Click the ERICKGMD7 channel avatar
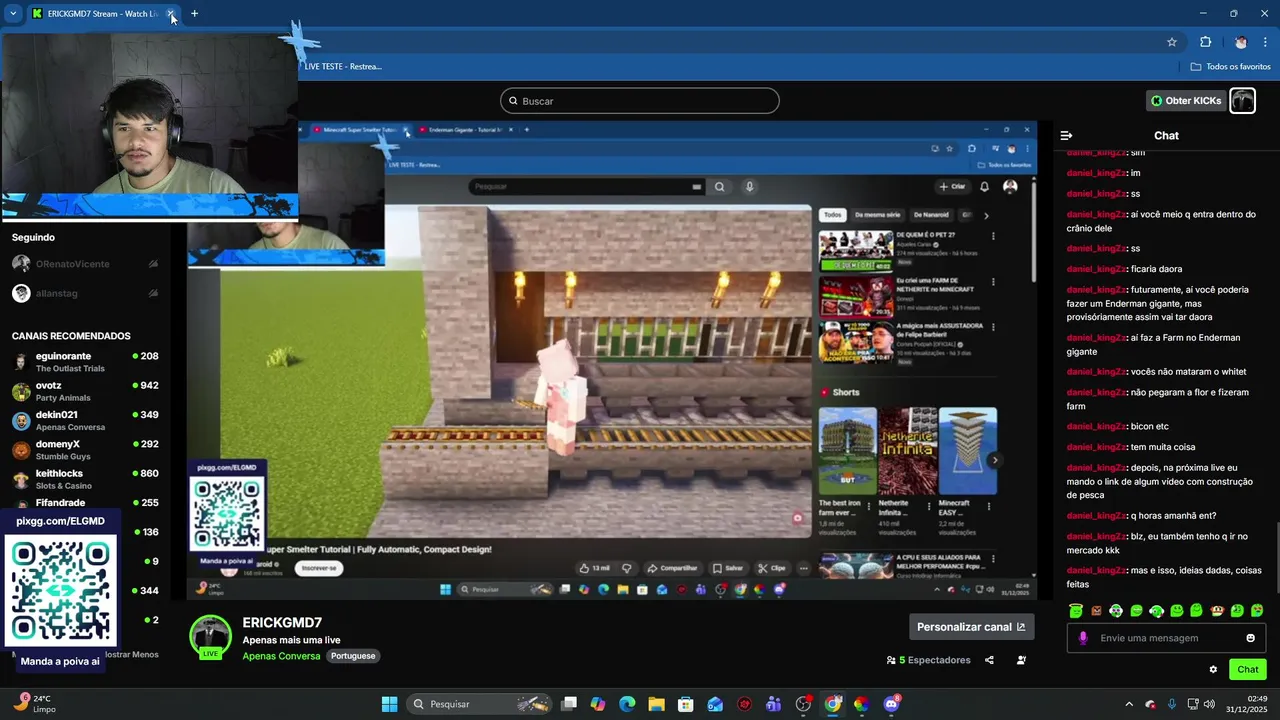Image resolution: width=1280 pixels, height=720 pixels. pyautogui.click(x=211, y=637)
